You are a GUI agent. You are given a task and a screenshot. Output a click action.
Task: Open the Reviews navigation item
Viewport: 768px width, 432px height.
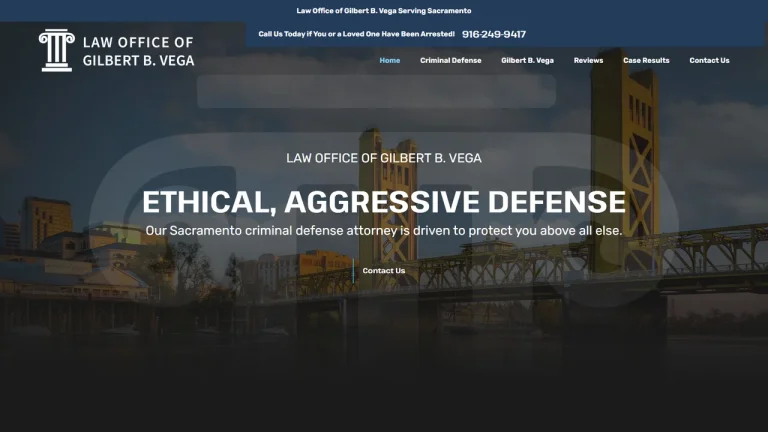click(588, 60)
